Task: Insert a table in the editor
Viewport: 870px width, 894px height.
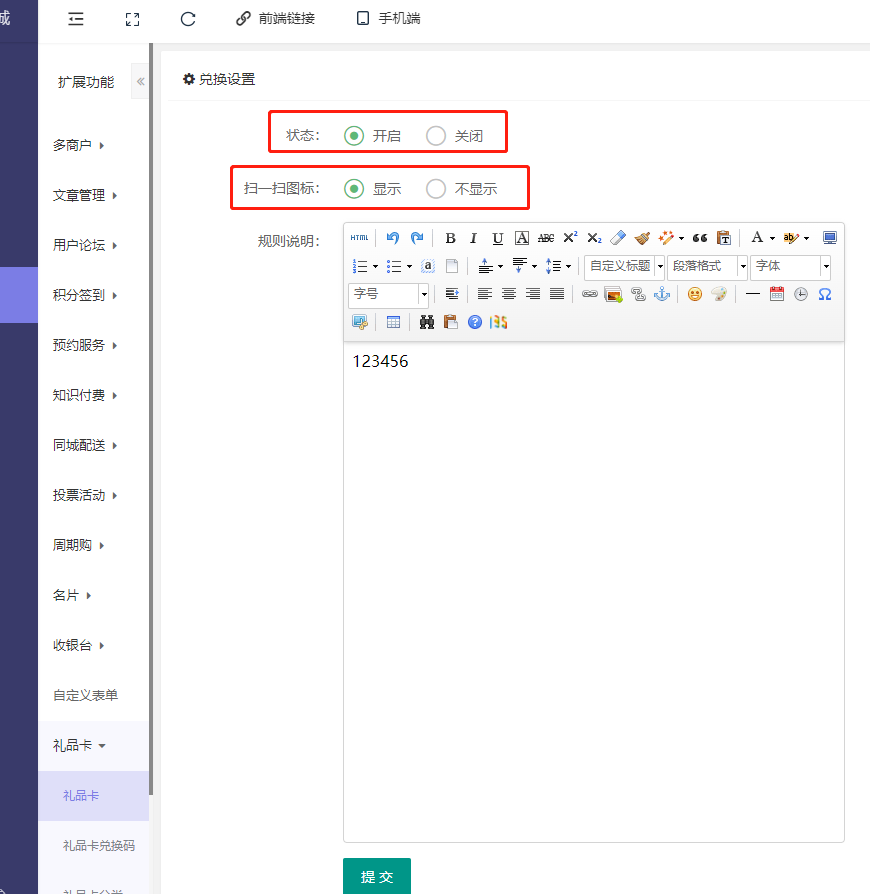Action: (x=393, y=322)
